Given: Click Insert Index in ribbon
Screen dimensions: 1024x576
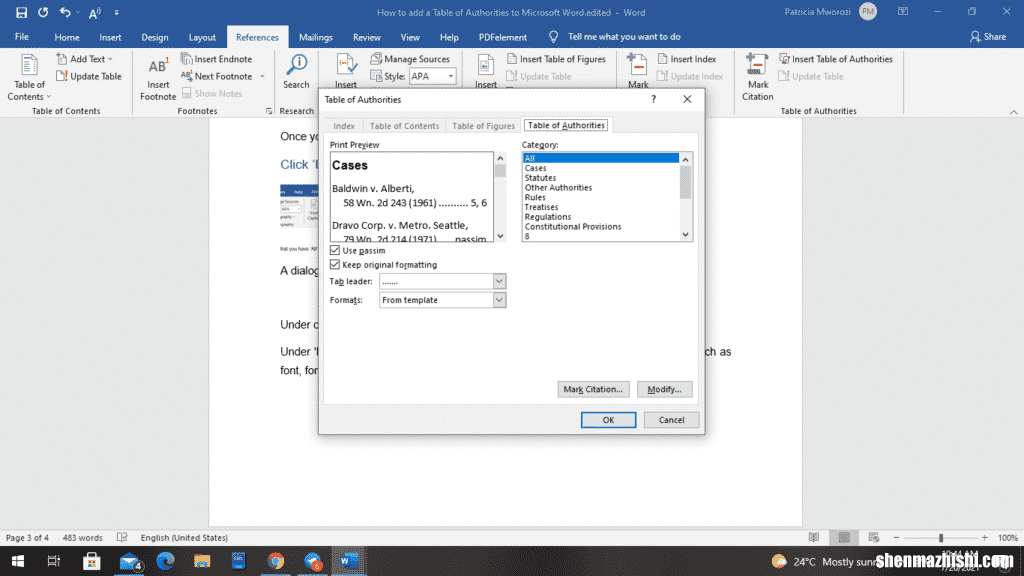Looking at the screenshot, I should pos(686,59).
